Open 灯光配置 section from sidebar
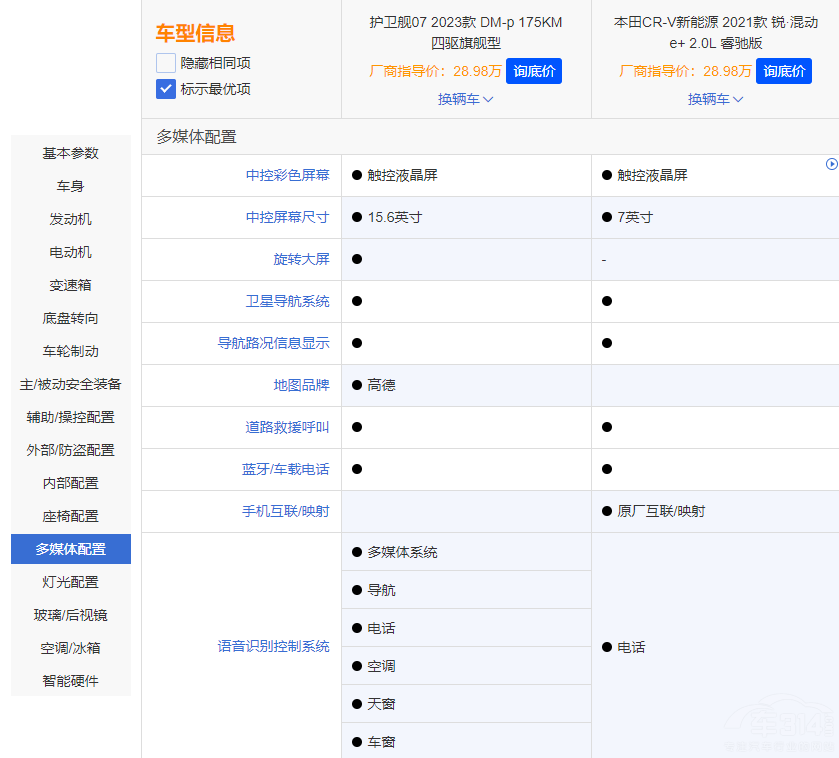839x758 pixels. point(70,582)
